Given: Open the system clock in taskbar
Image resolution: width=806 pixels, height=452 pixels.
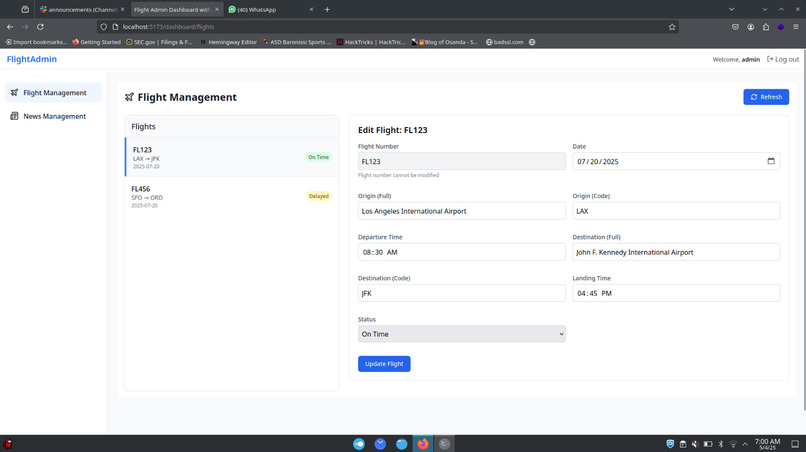Looking at the screenshot, I should [767, 444].
